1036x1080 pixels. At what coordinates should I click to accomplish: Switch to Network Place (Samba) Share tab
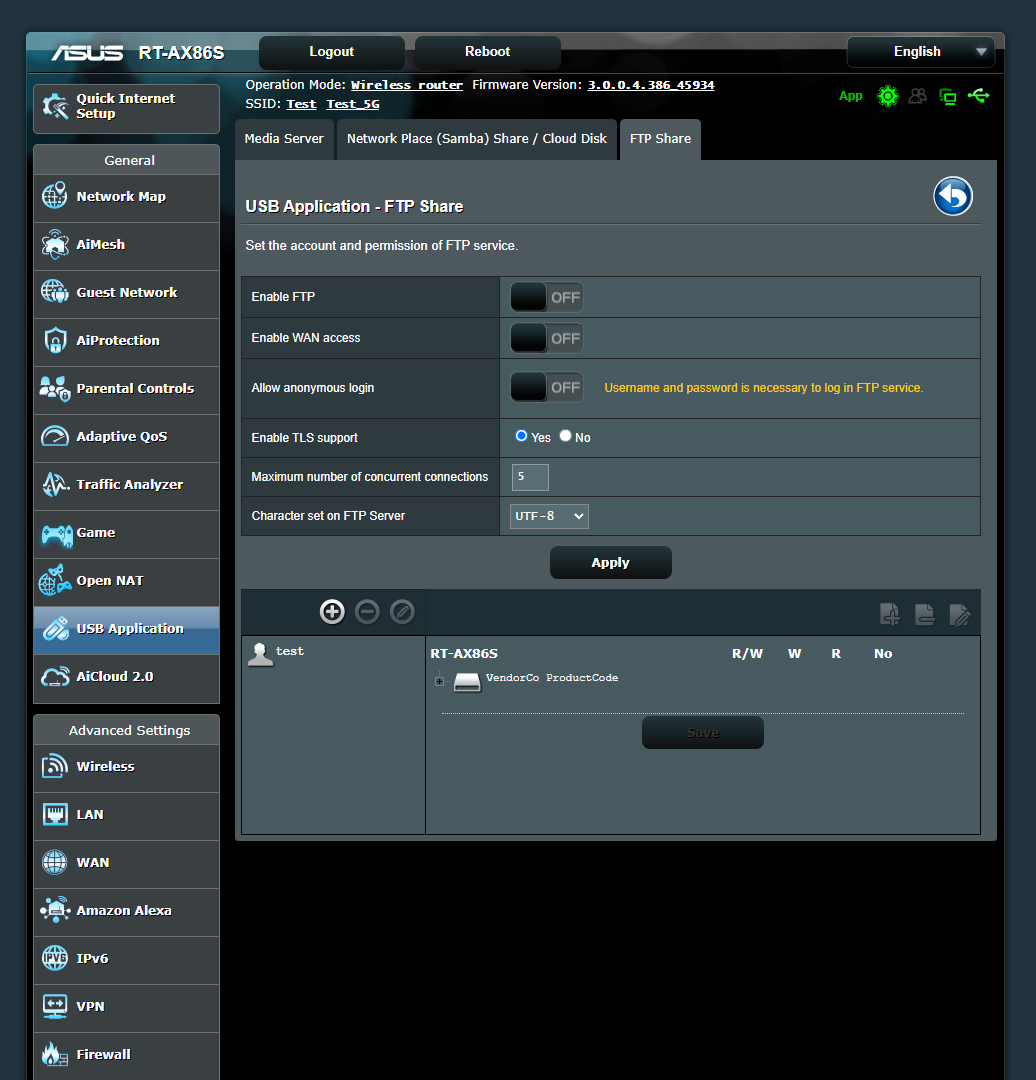click(x=477, y=139)
